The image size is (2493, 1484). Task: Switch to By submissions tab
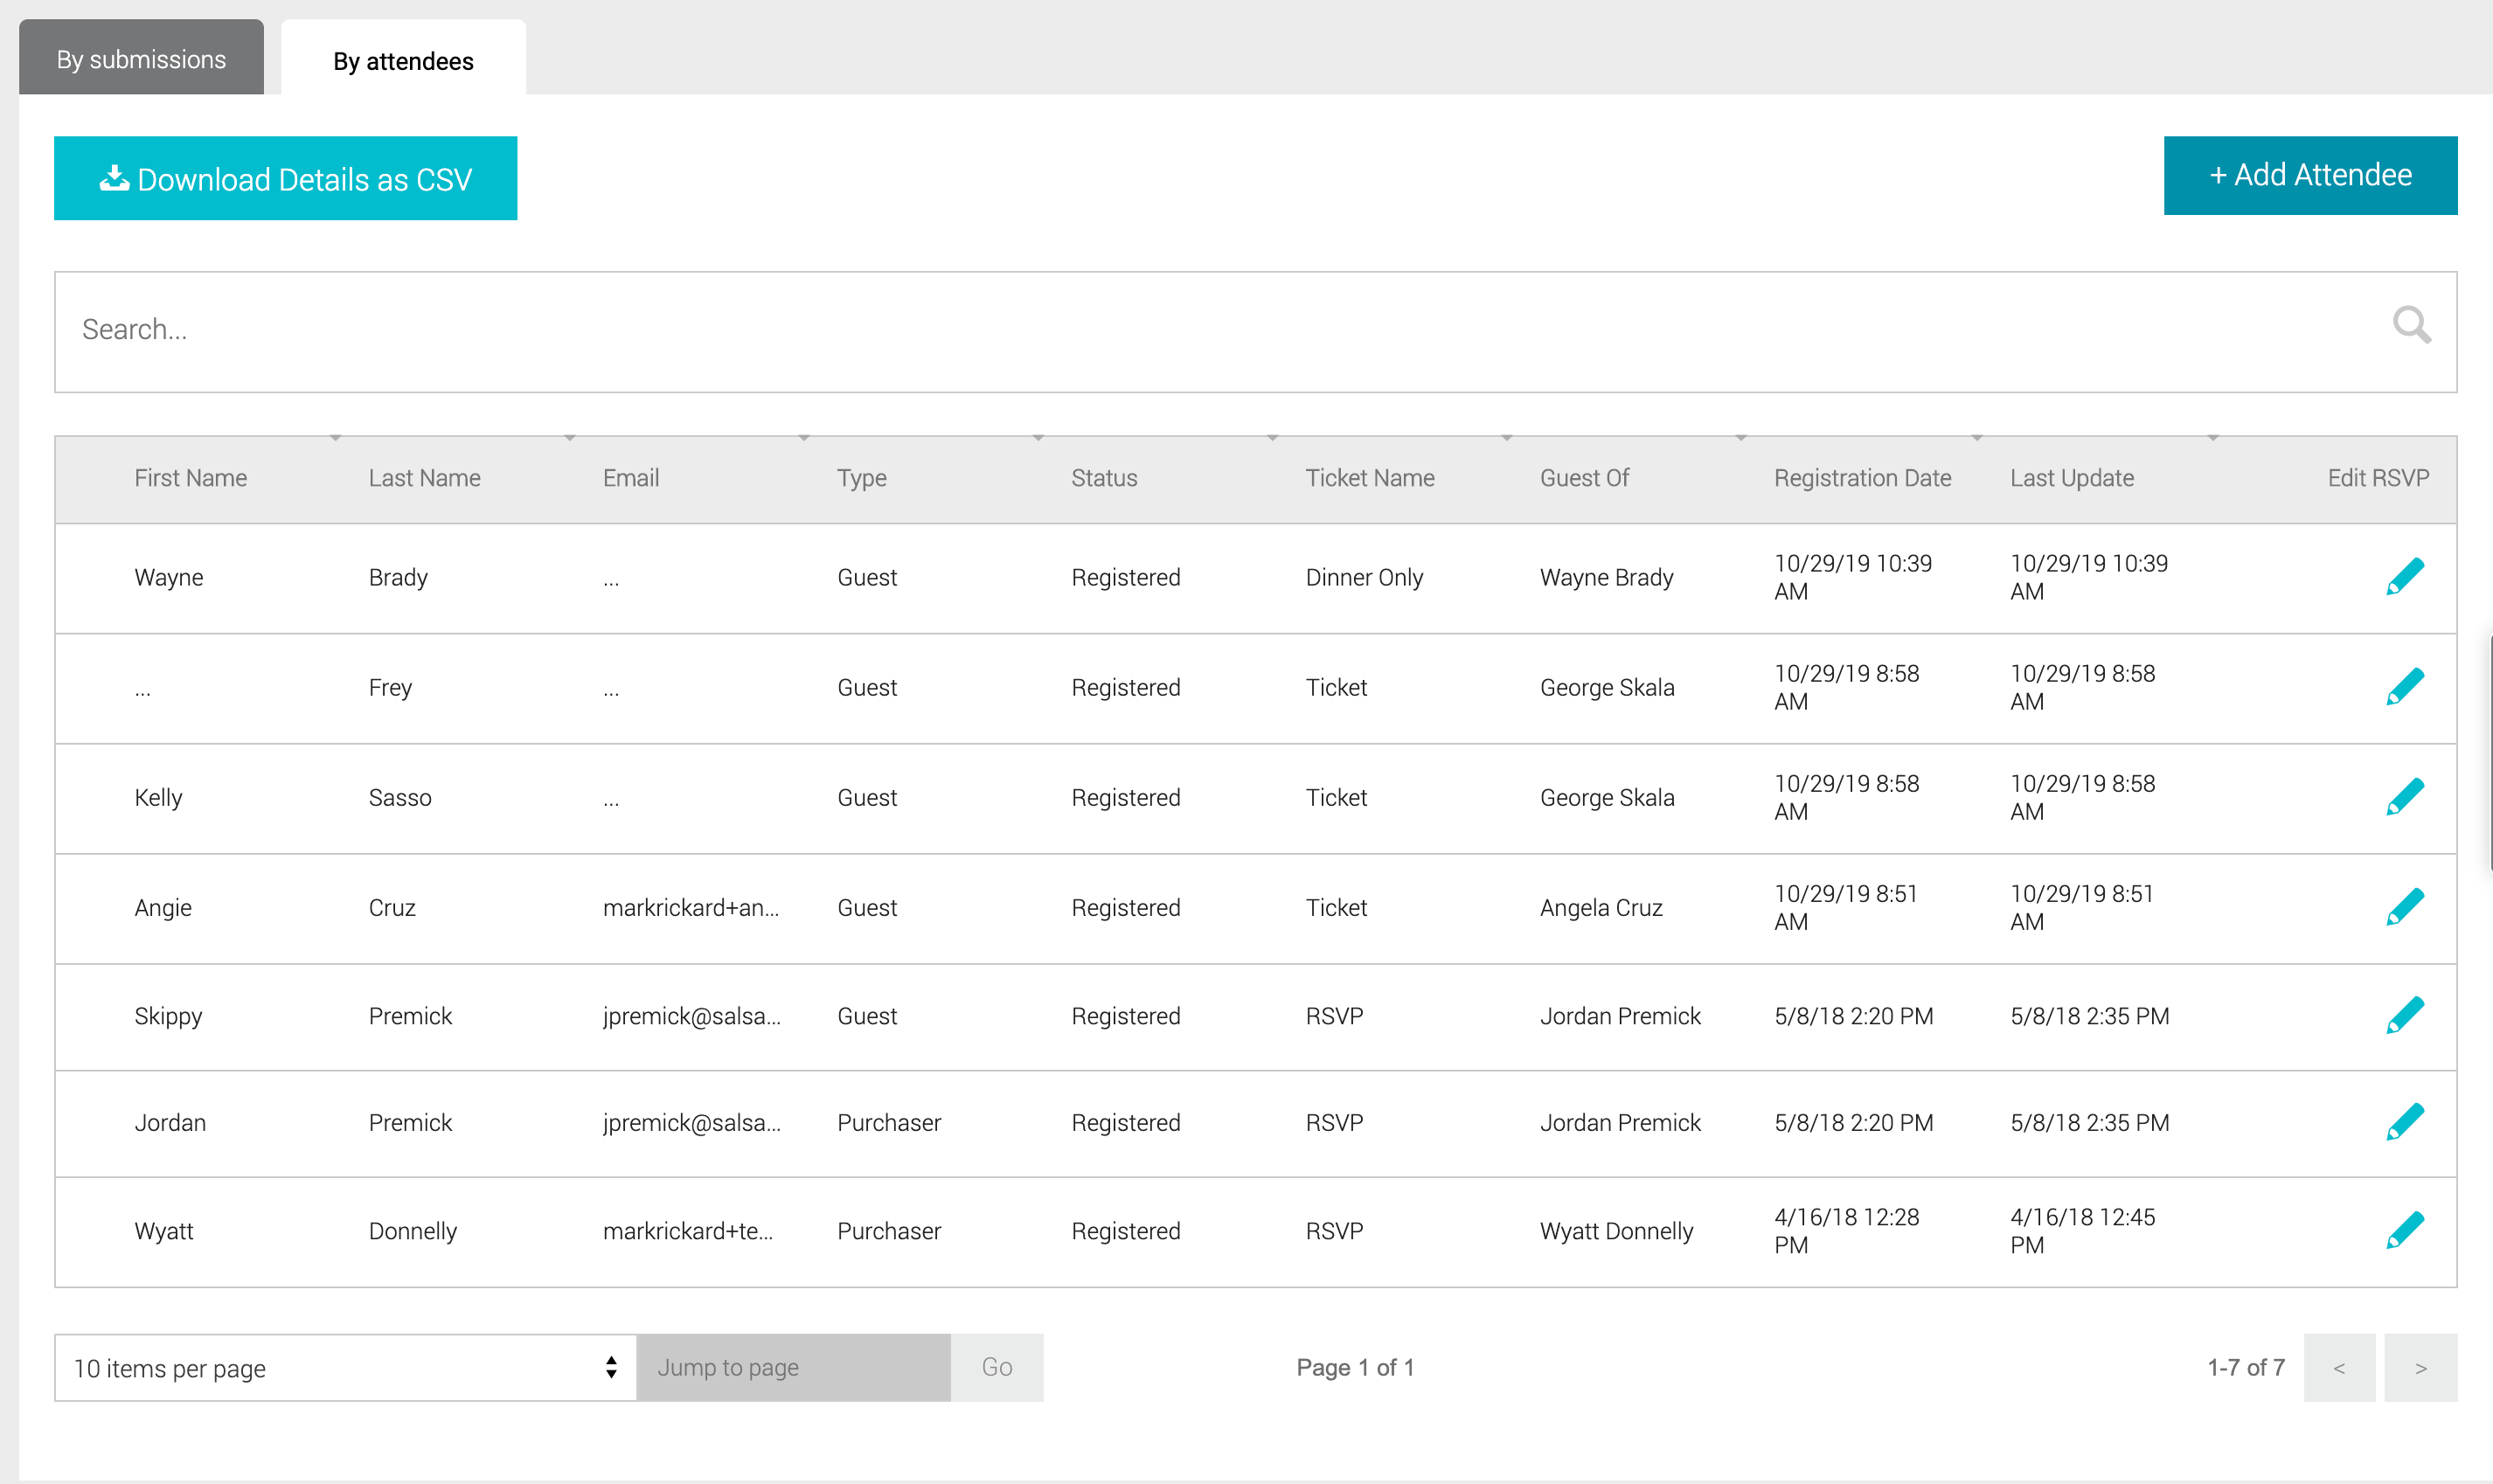coord(141,59)
